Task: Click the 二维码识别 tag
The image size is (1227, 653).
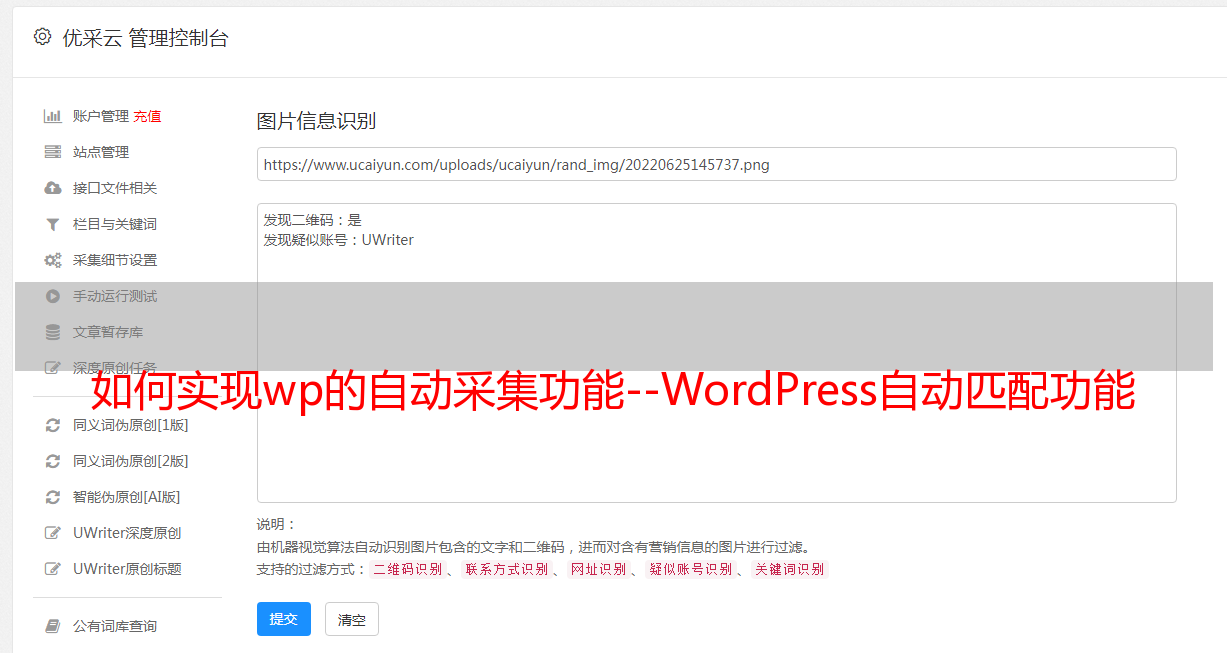Action: [407, 569]
